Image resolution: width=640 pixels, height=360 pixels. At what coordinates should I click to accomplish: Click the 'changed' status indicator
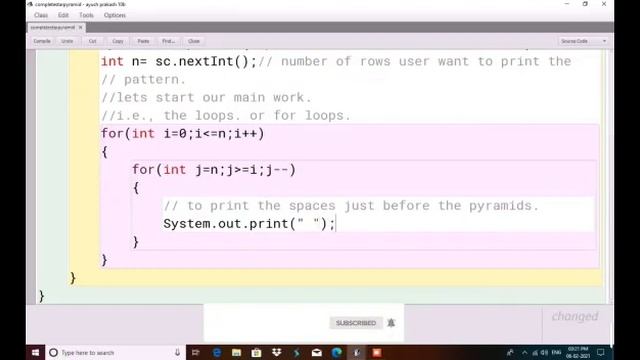coord(575,317)
